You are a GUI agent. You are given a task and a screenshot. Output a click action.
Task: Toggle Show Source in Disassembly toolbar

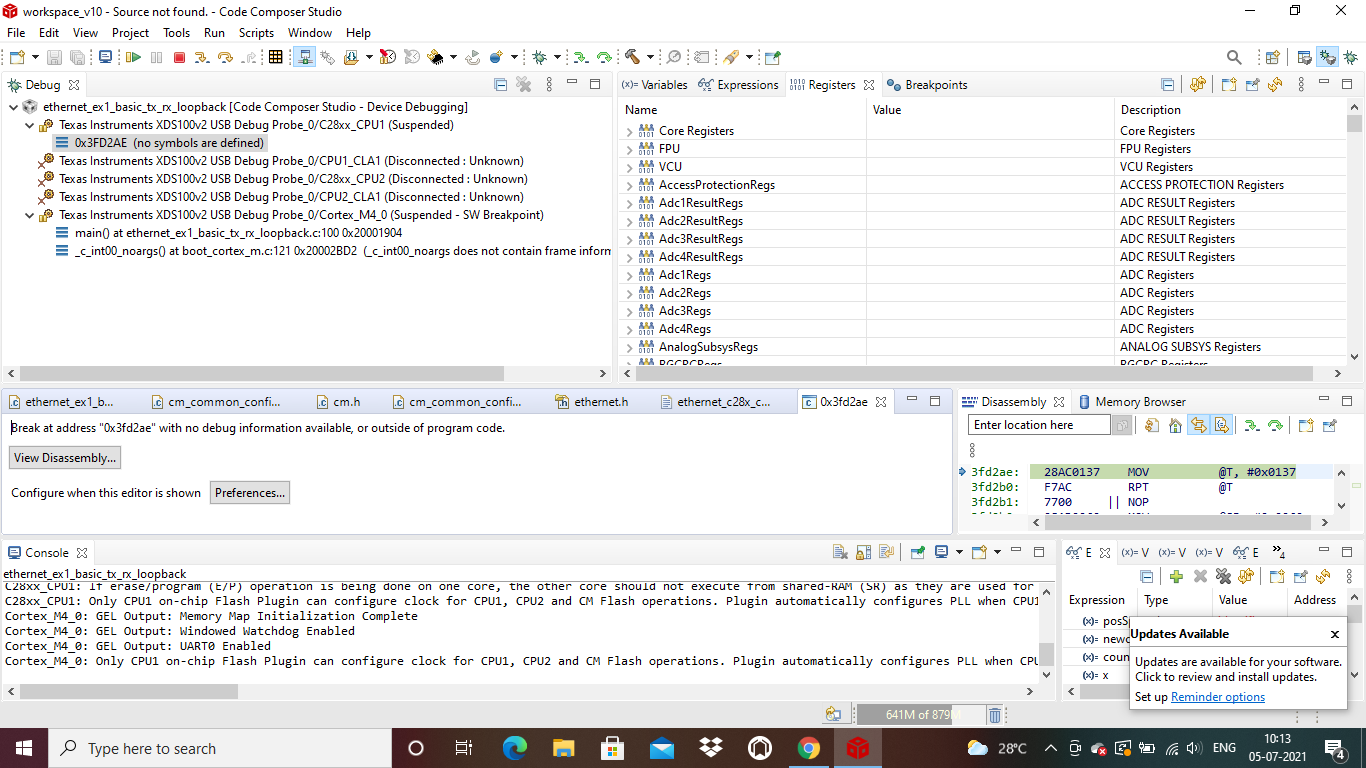click(x=1221, y=426)
